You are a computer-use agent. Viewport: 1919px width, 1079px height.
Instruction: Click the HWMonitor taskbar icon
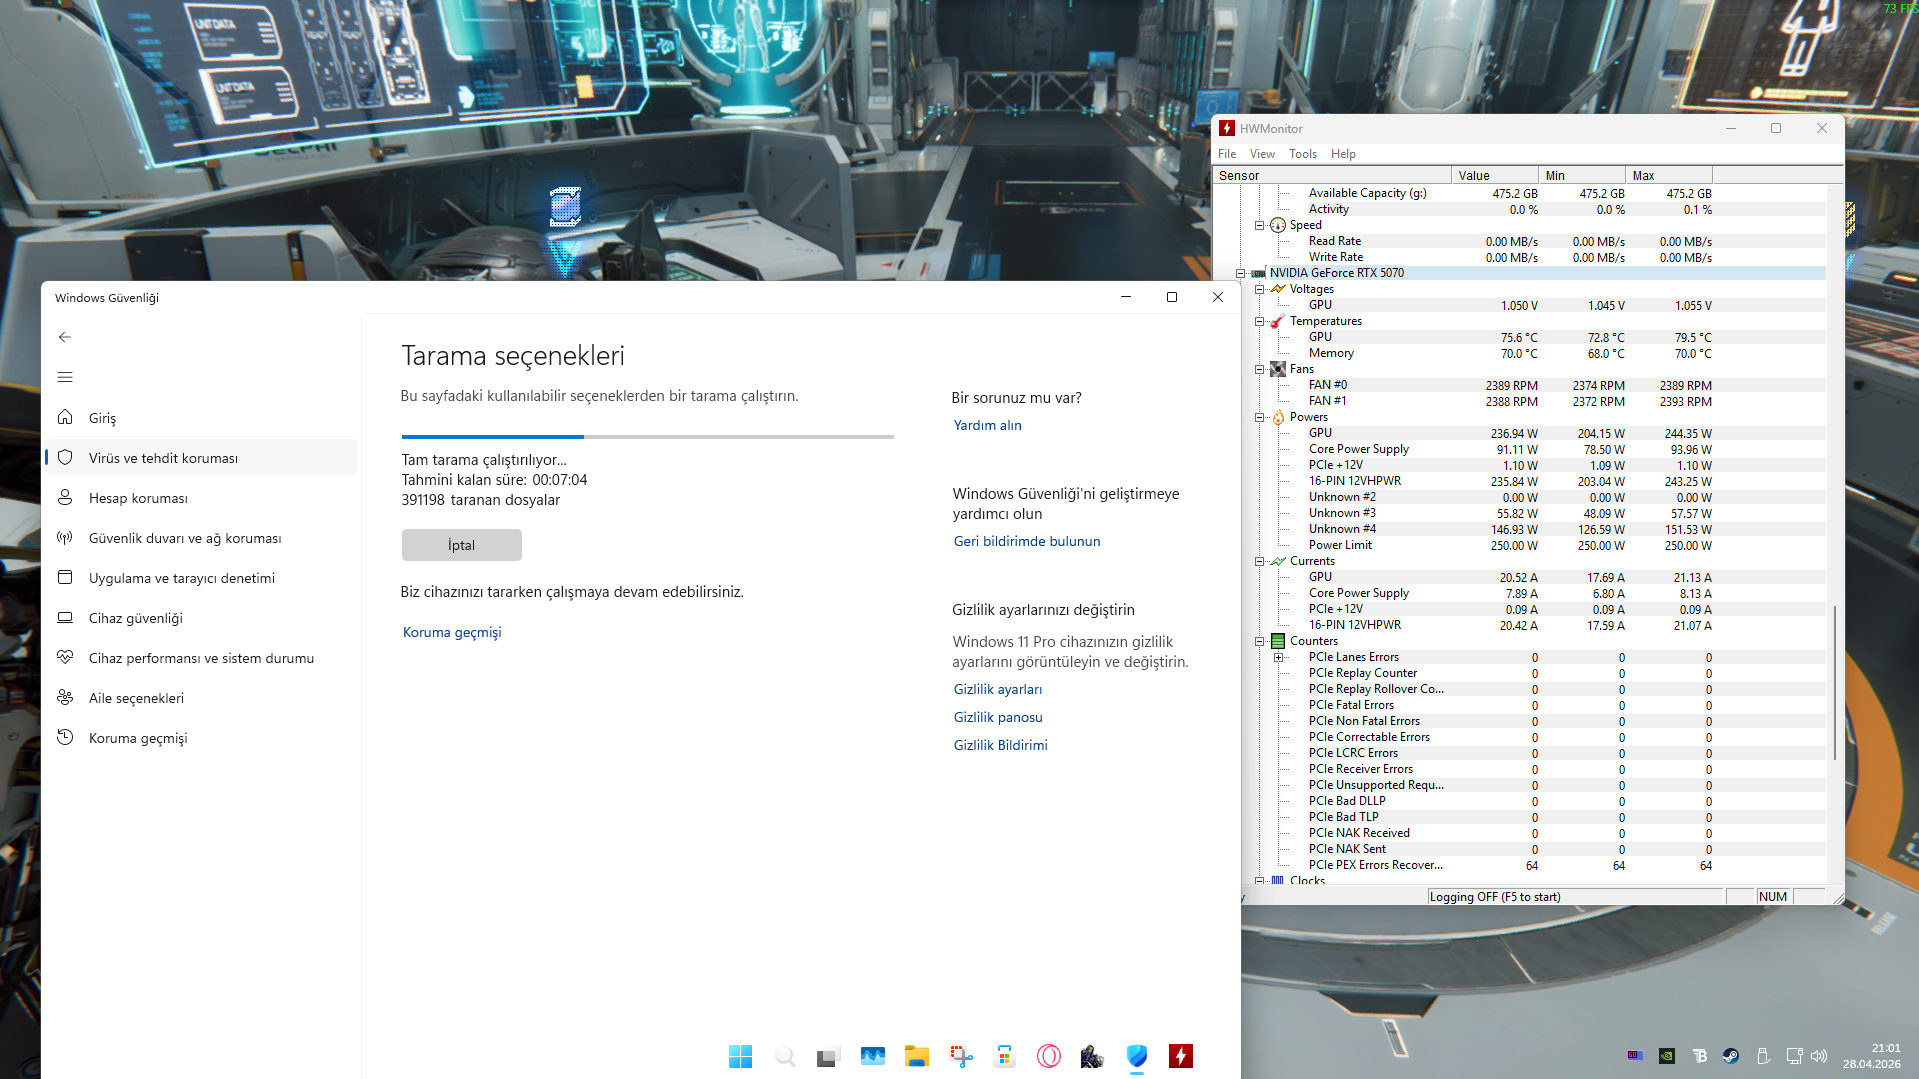point(1181,1056)
